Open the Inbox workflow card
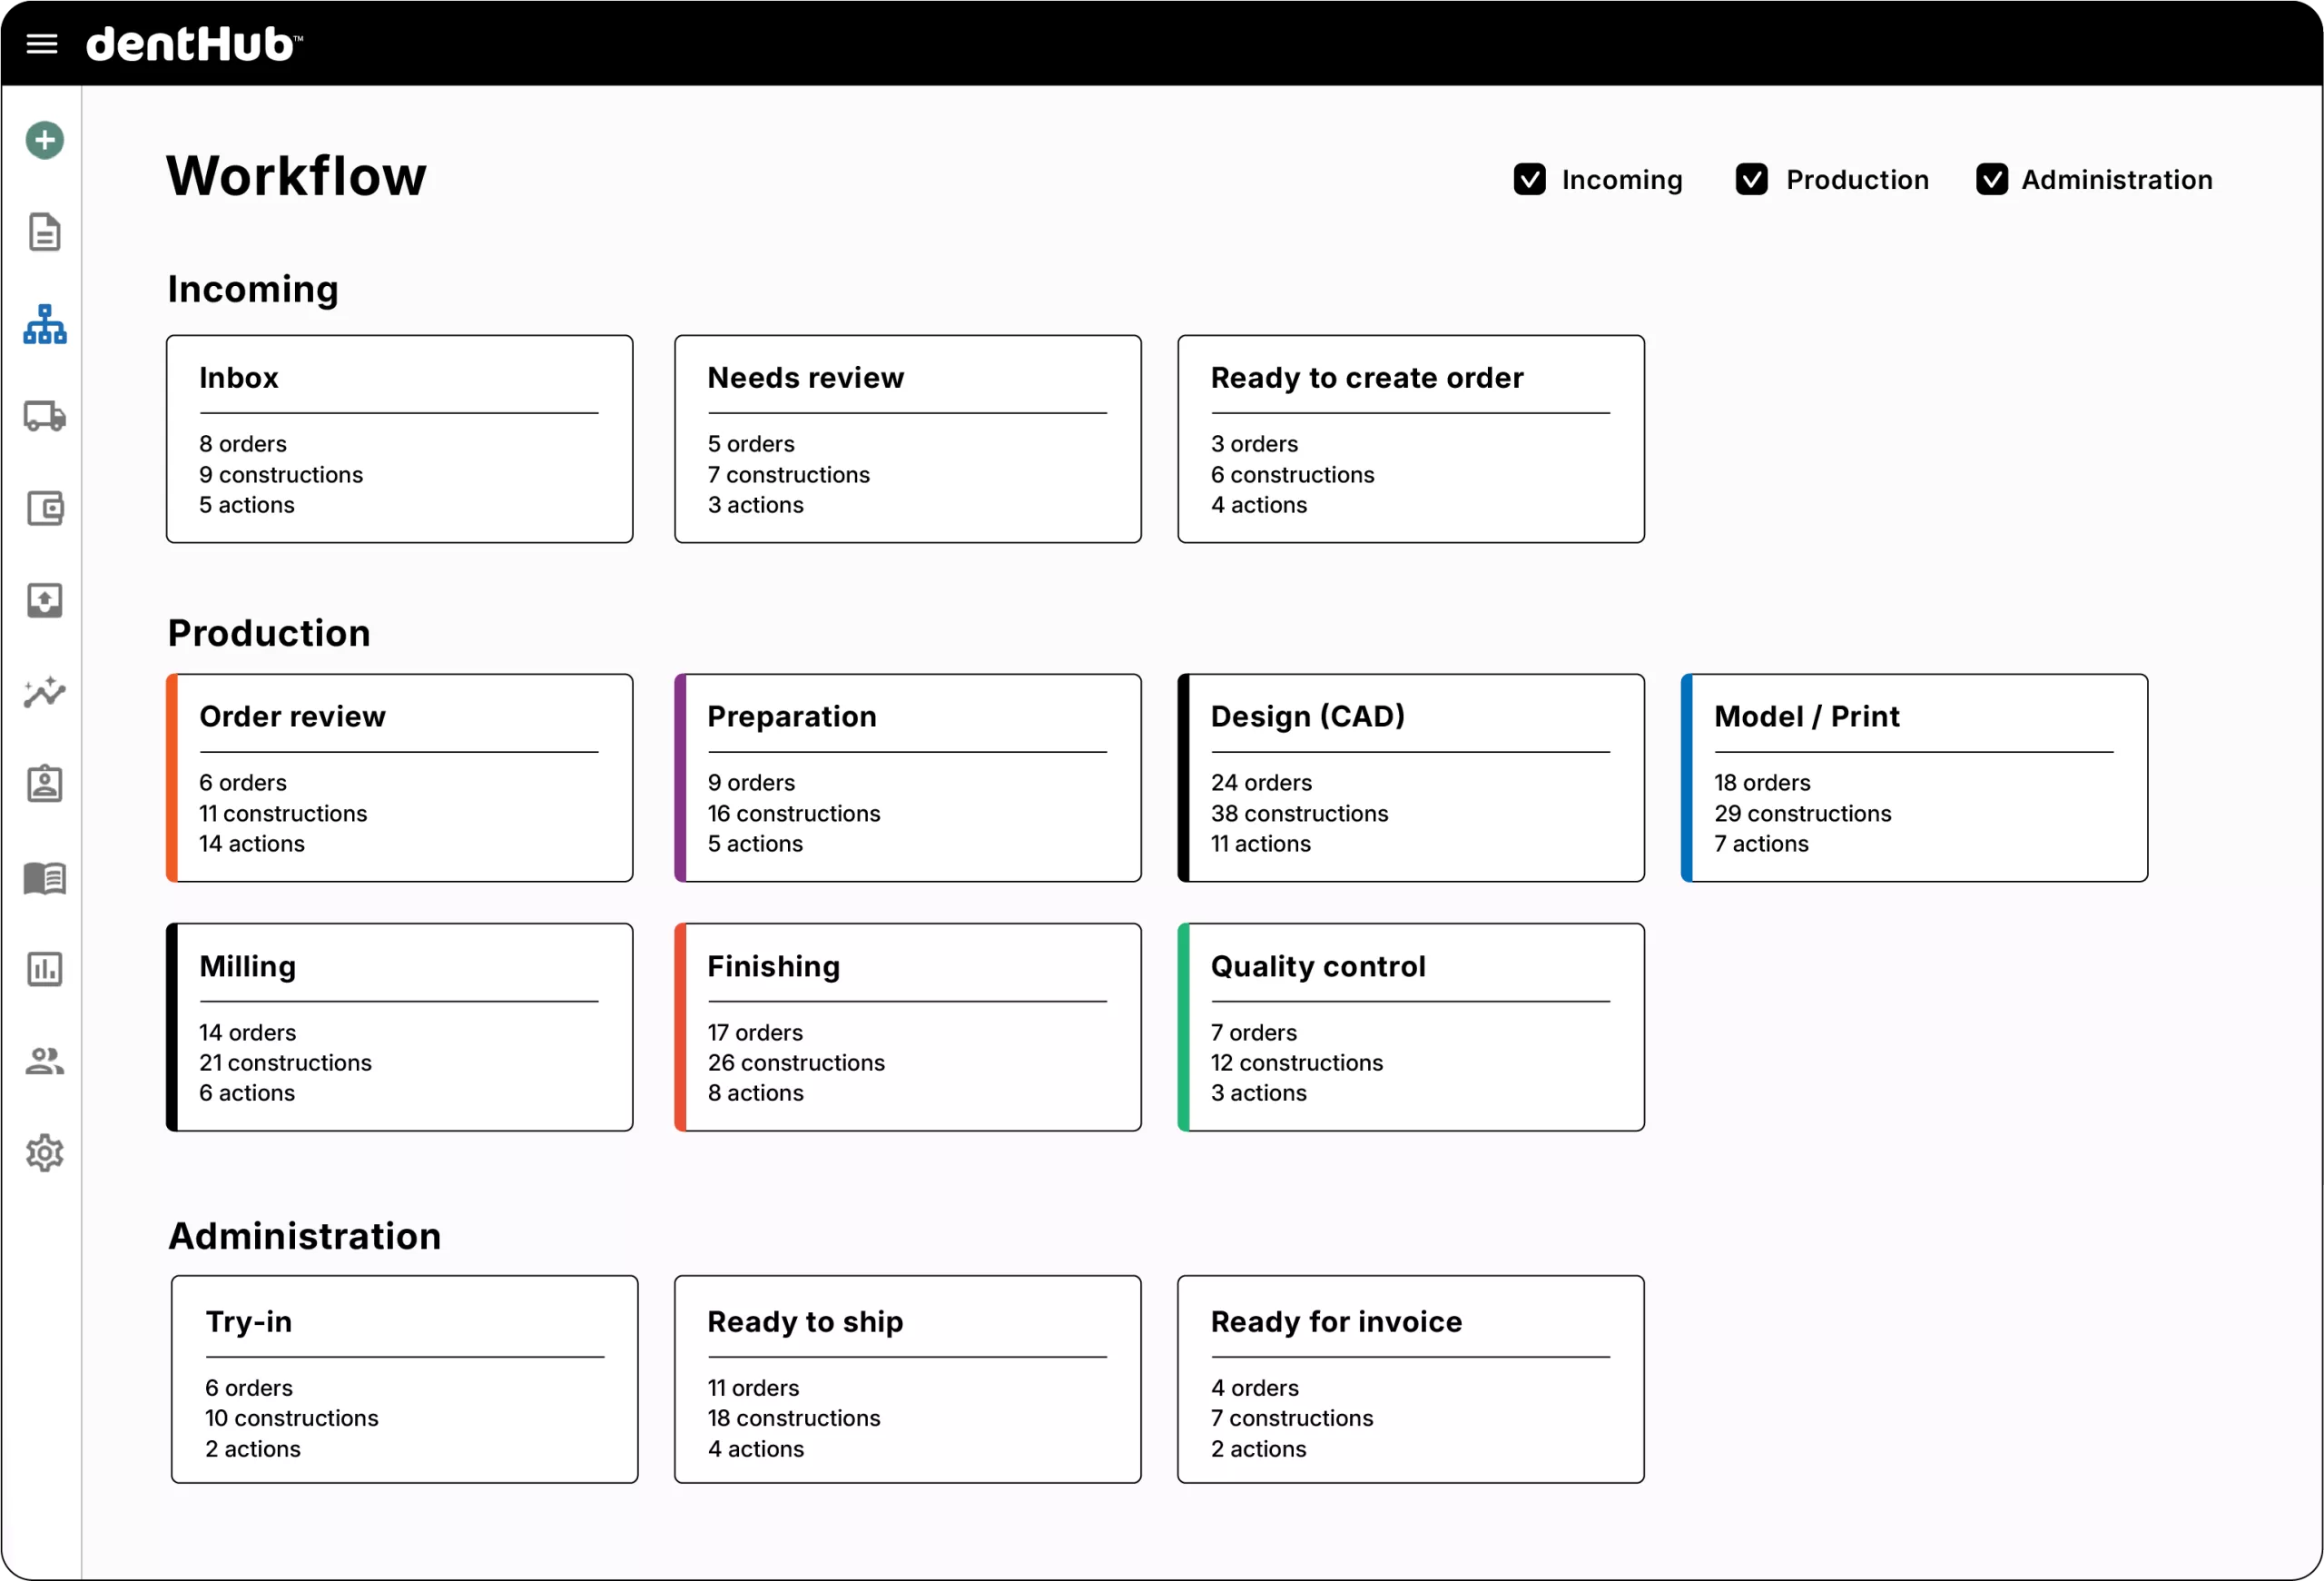Viewport: 2324px width, 1581px height. (x=399, y=439)
